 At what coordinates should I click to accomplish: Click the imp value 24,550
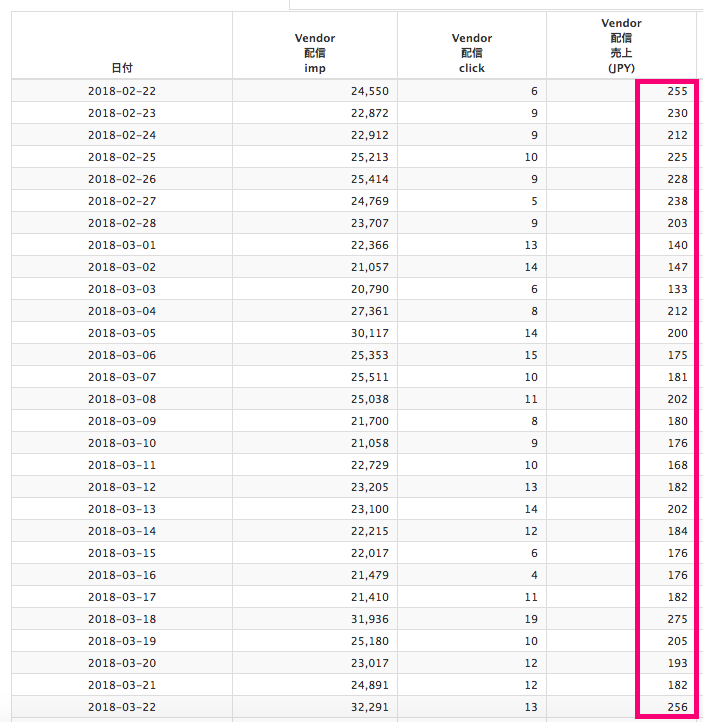pos(370,91)
